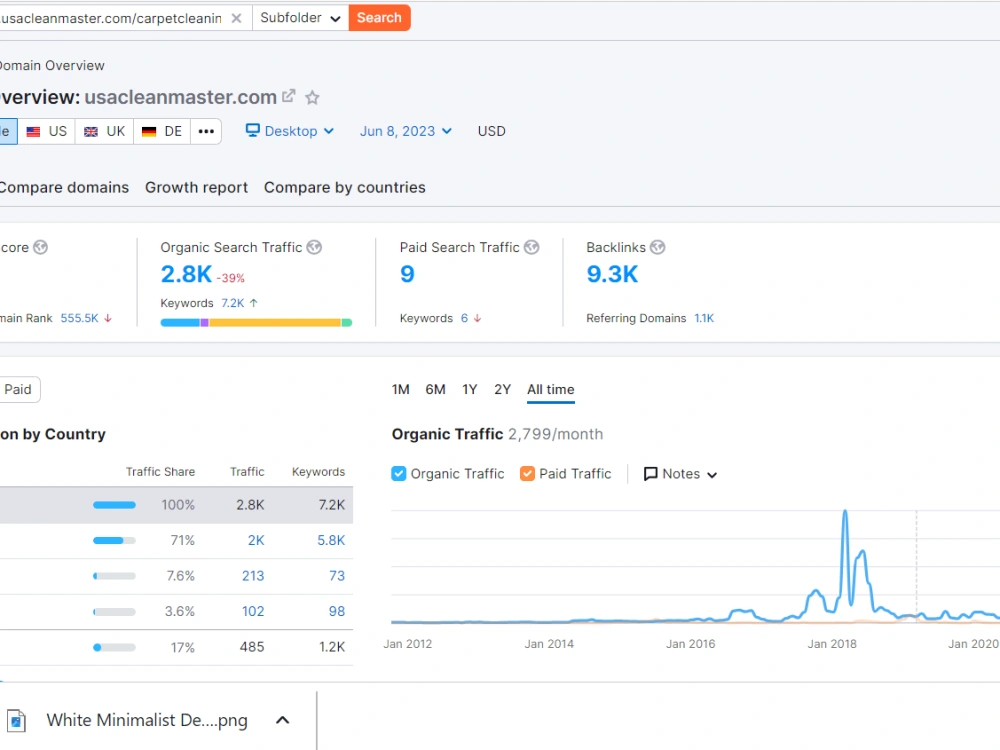This screenshot has height=750, width=1000.
Task: Open the Compare by countries tab
Action: [x=344, y=188]
